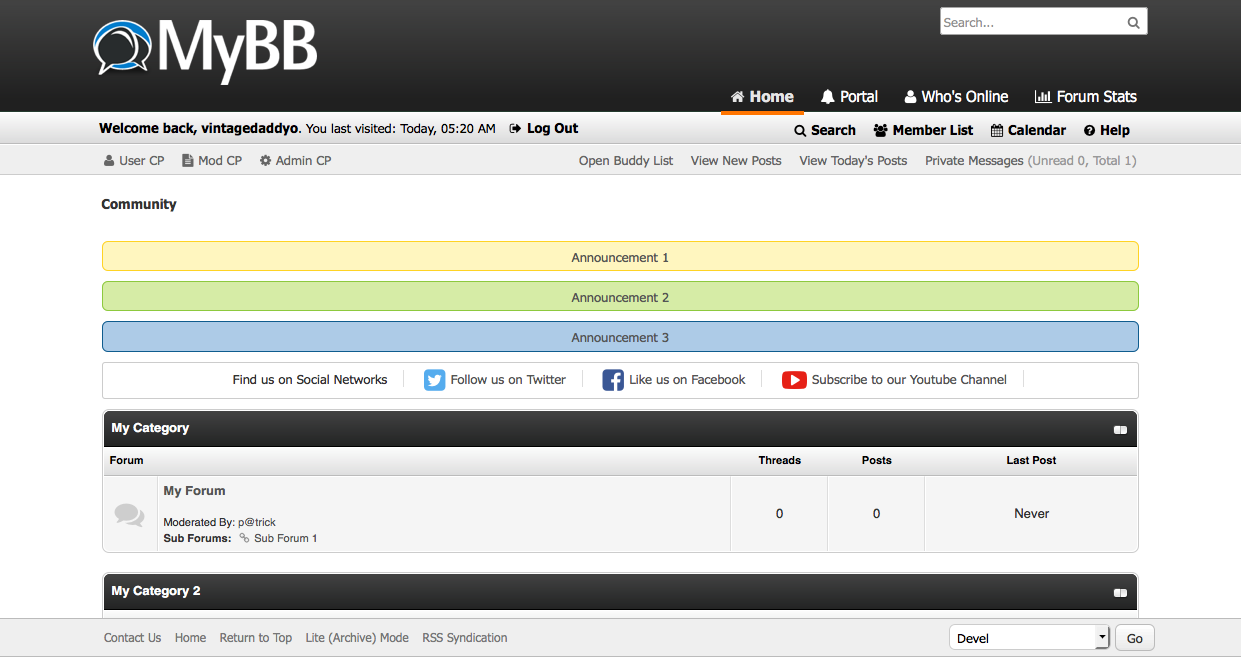Viewport: 1241px width, 657px height.
Task: Click the Portal bell icon
Action: tap(828, 97)
